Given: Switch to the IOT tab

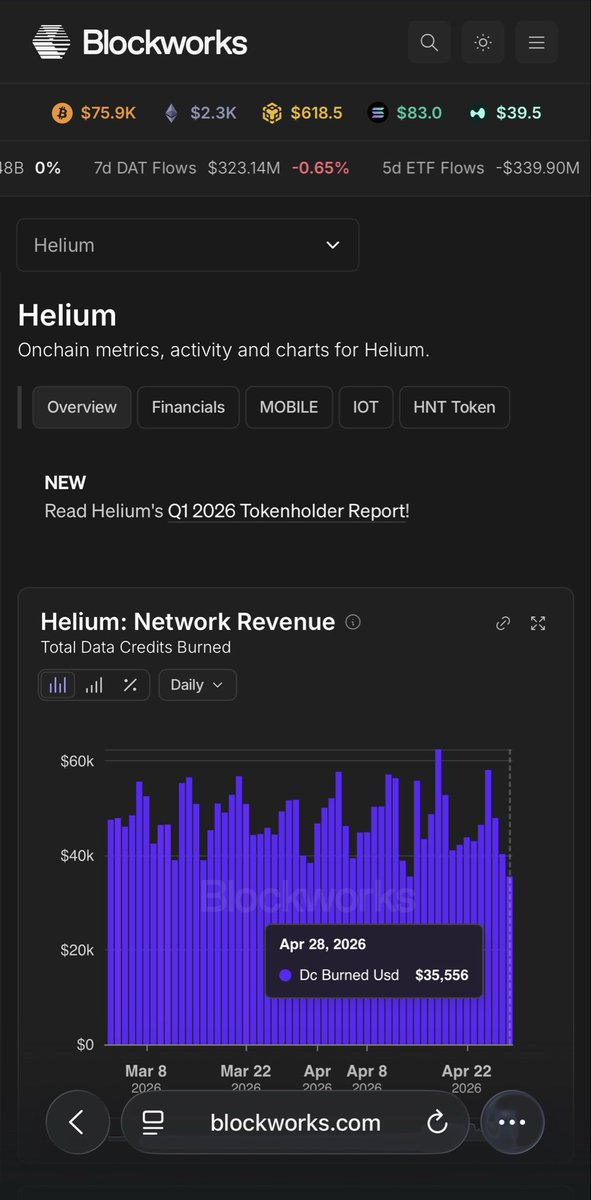Looking at the screenshot, I should [366, 407].
